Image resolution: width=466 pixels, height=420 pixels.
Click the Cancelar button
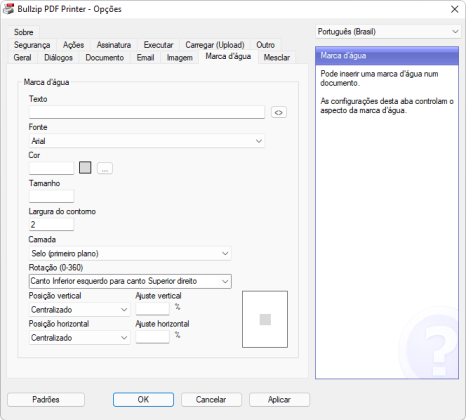(x=211, y=399)
